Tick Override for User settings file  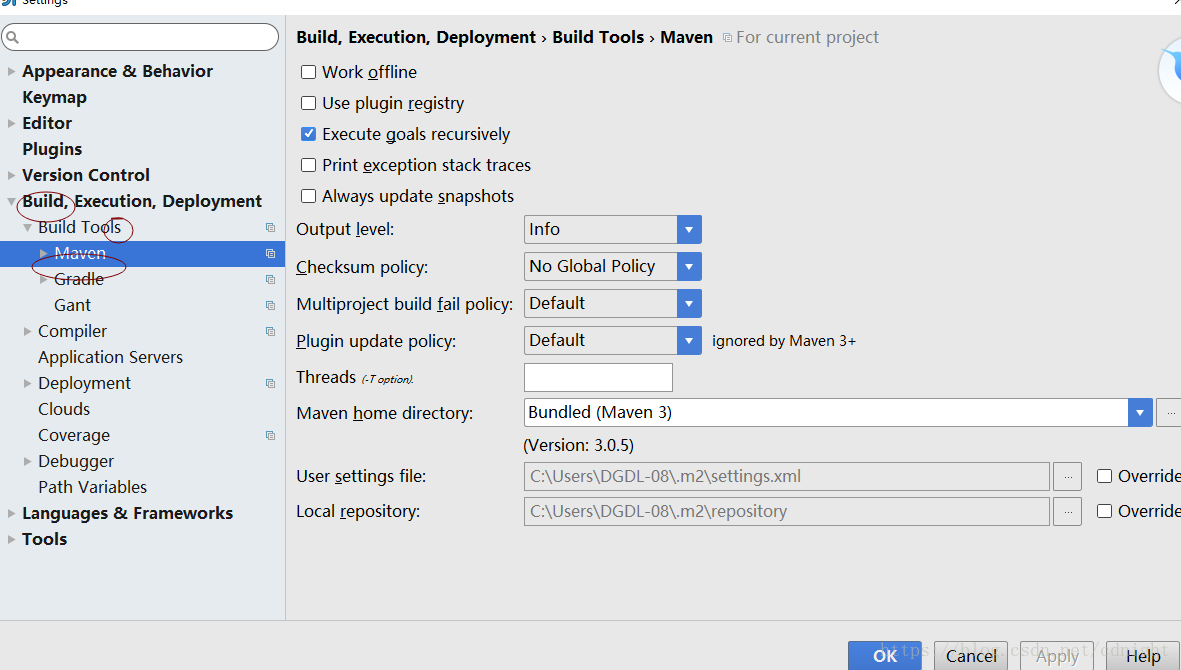click(x=1104, y=476)
